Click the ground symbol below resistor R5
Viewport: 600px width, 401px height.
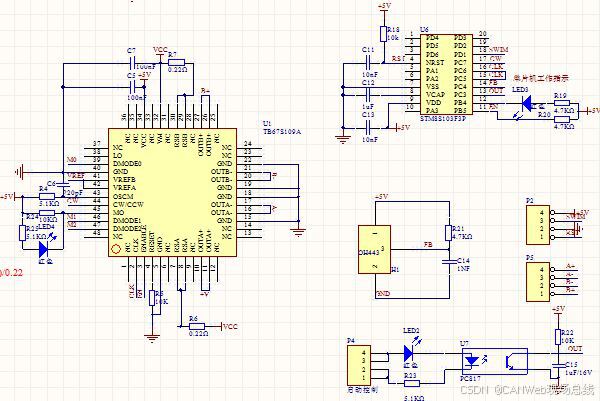(152, 338)
